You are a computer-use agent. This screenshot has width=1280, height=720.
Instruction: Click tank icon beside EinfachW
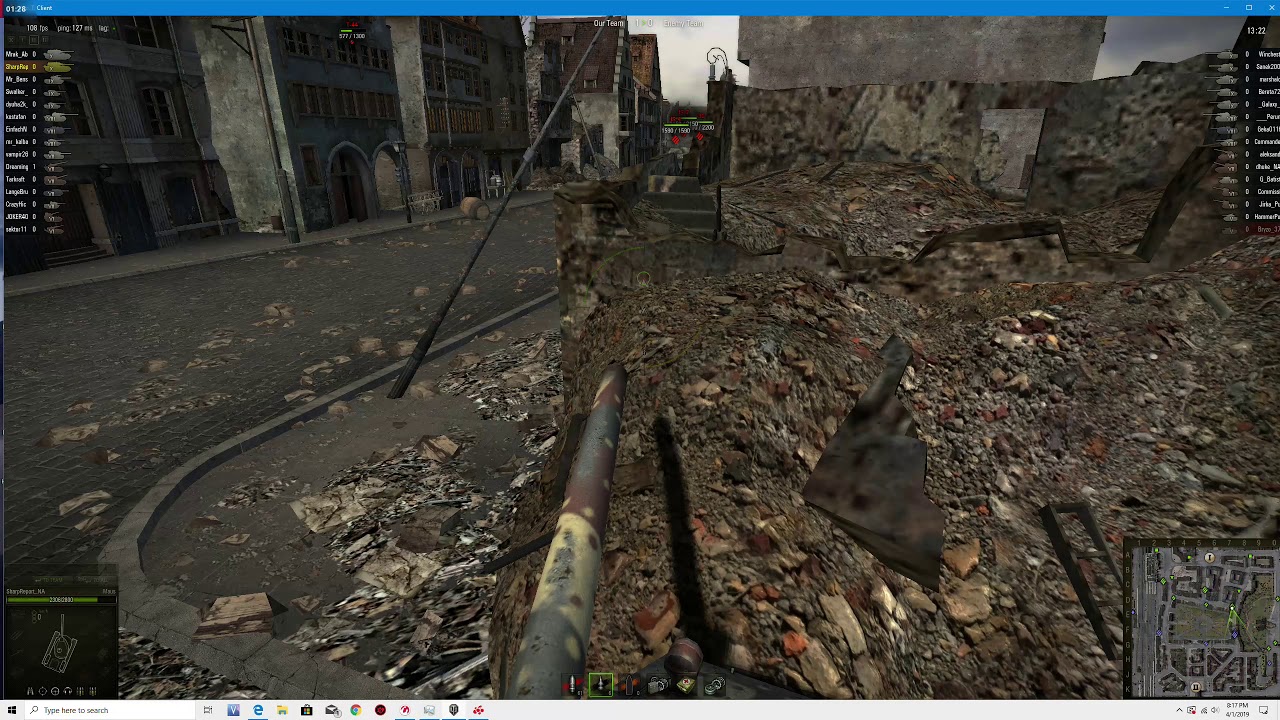tap(57, 129)
